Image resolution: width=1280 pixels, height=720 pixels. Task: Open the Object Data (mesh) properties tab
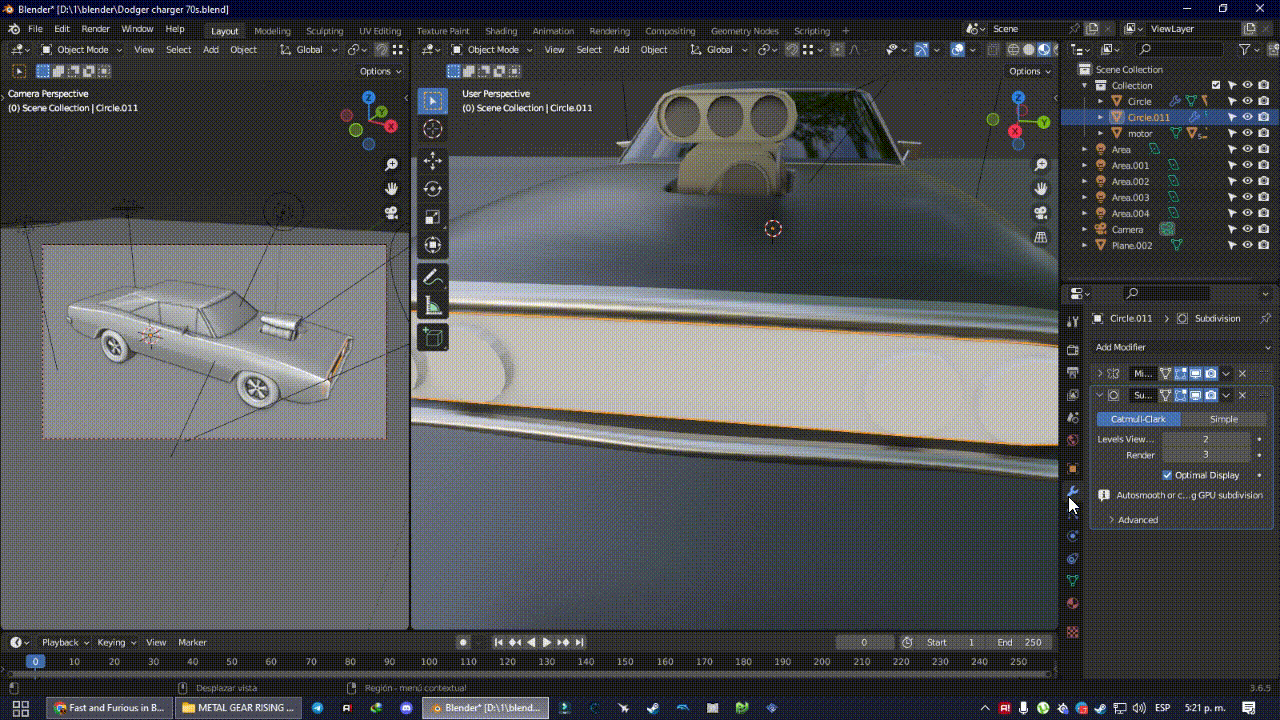point(1072,581)
